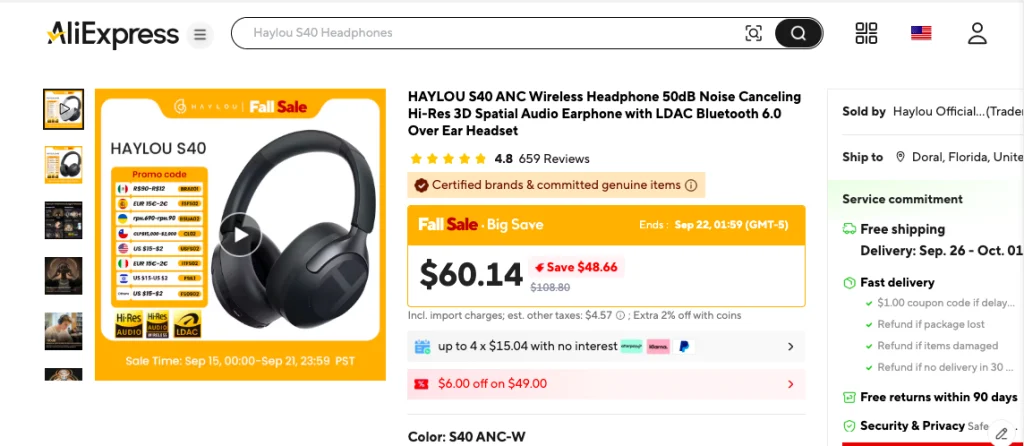Select the first video thumbnail in gallery
This screenshot has height=446, width=1024.
click(x=63, y=109)
